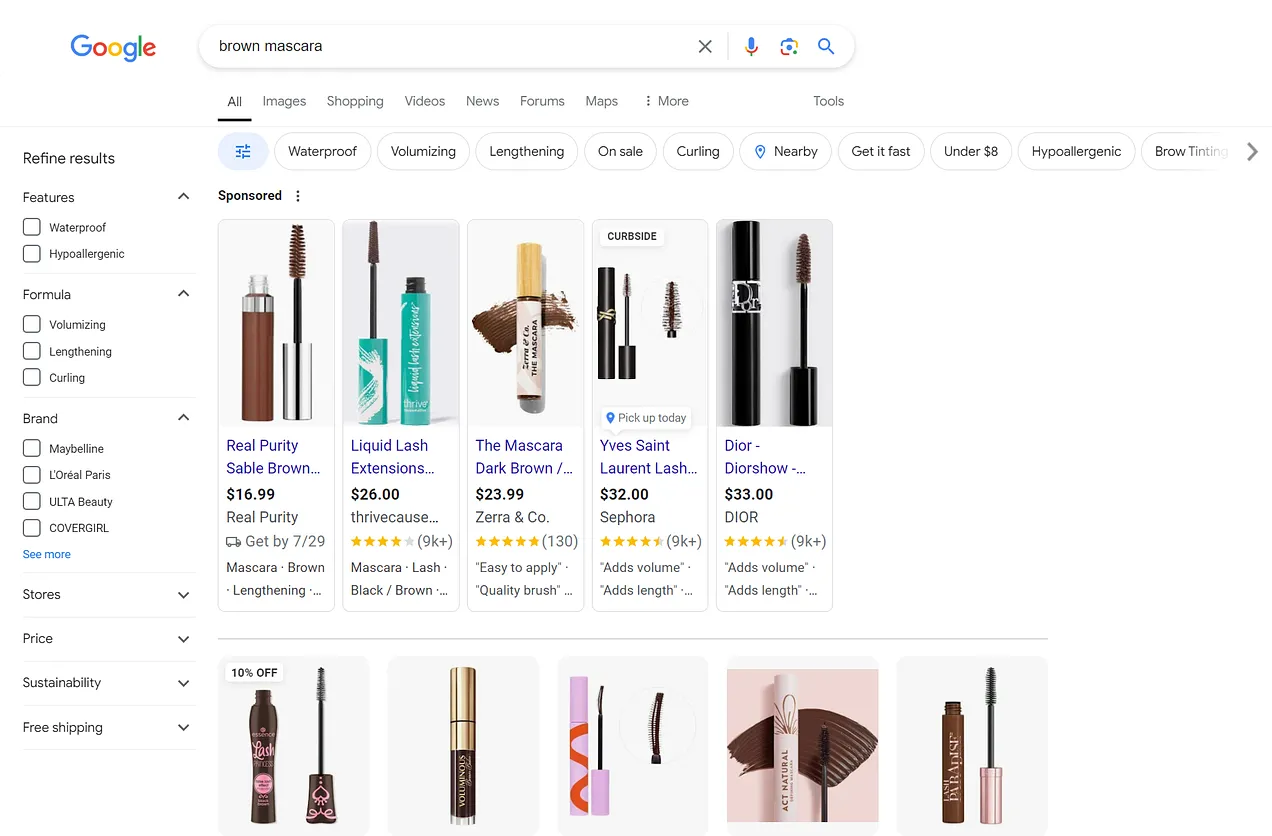The height and width of the screenshot is (836, 1272).
Task: Click star rating of Sephora YSL listing
Action: click(x=632, y=541)
